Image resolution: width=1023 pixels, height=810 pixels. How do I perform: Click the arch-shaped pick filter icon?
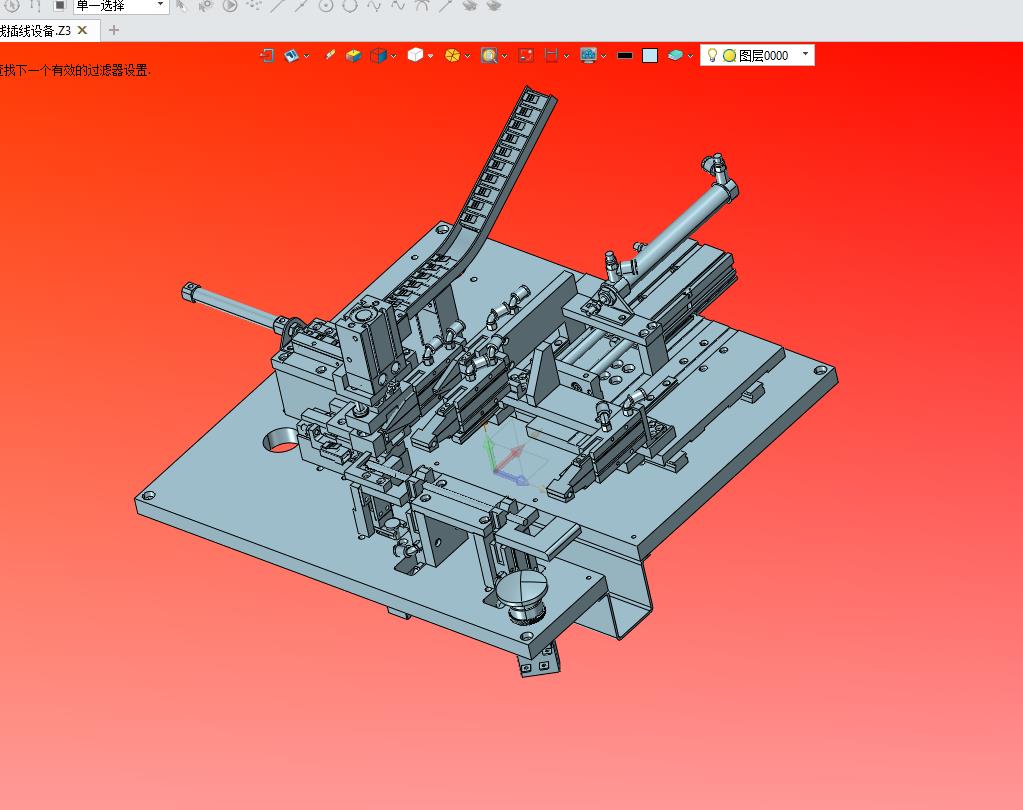(x=421, y=6)
